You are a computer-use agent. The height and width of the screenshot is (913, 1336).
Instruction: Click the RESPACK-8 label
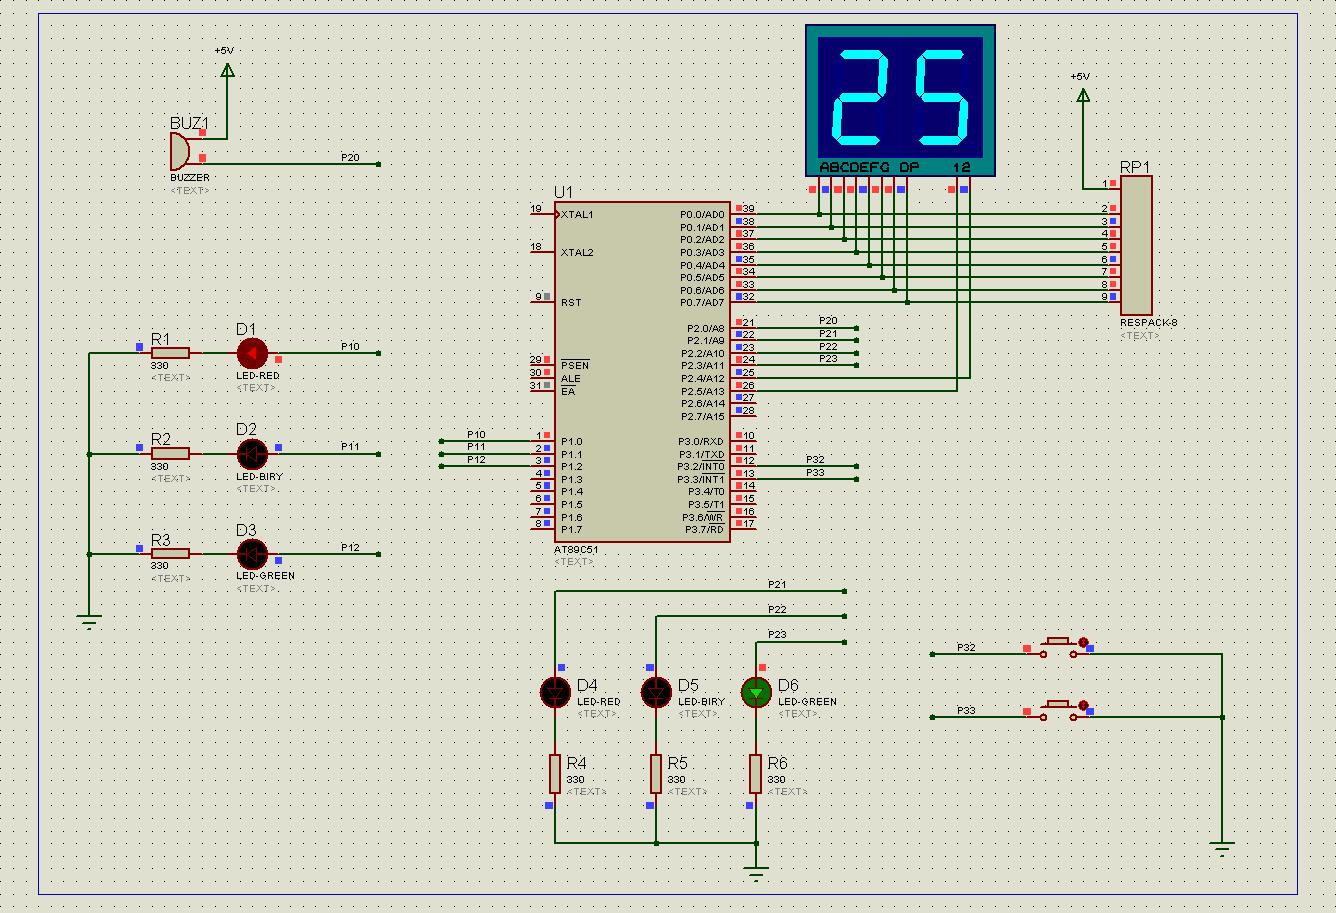pyautogui.click(x=1148, y=323)
